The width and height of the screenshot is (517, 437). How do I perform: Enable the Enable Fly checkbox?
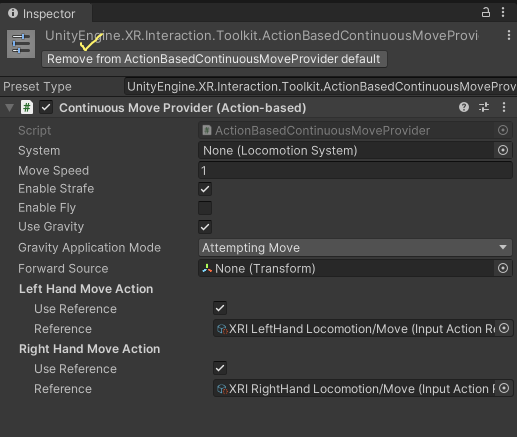pyautogui.click(x=205, y=208)
